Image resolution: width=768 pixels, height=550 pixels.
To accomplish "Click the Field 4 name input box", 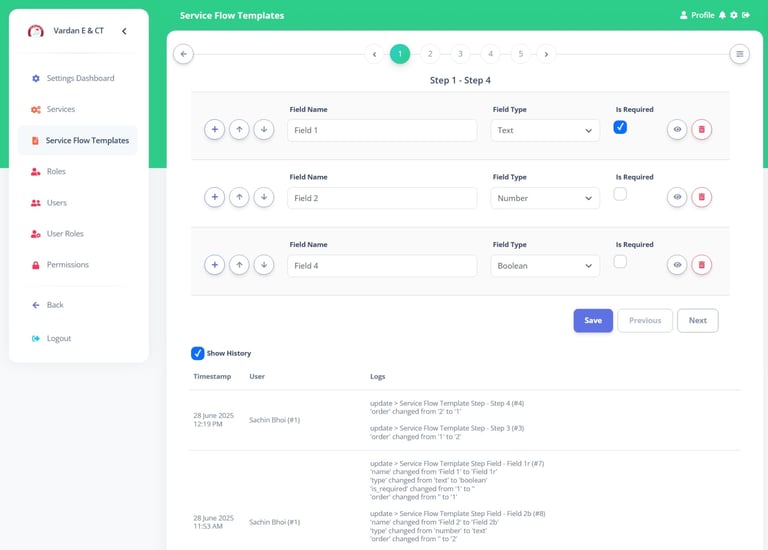I will (382, 266).
